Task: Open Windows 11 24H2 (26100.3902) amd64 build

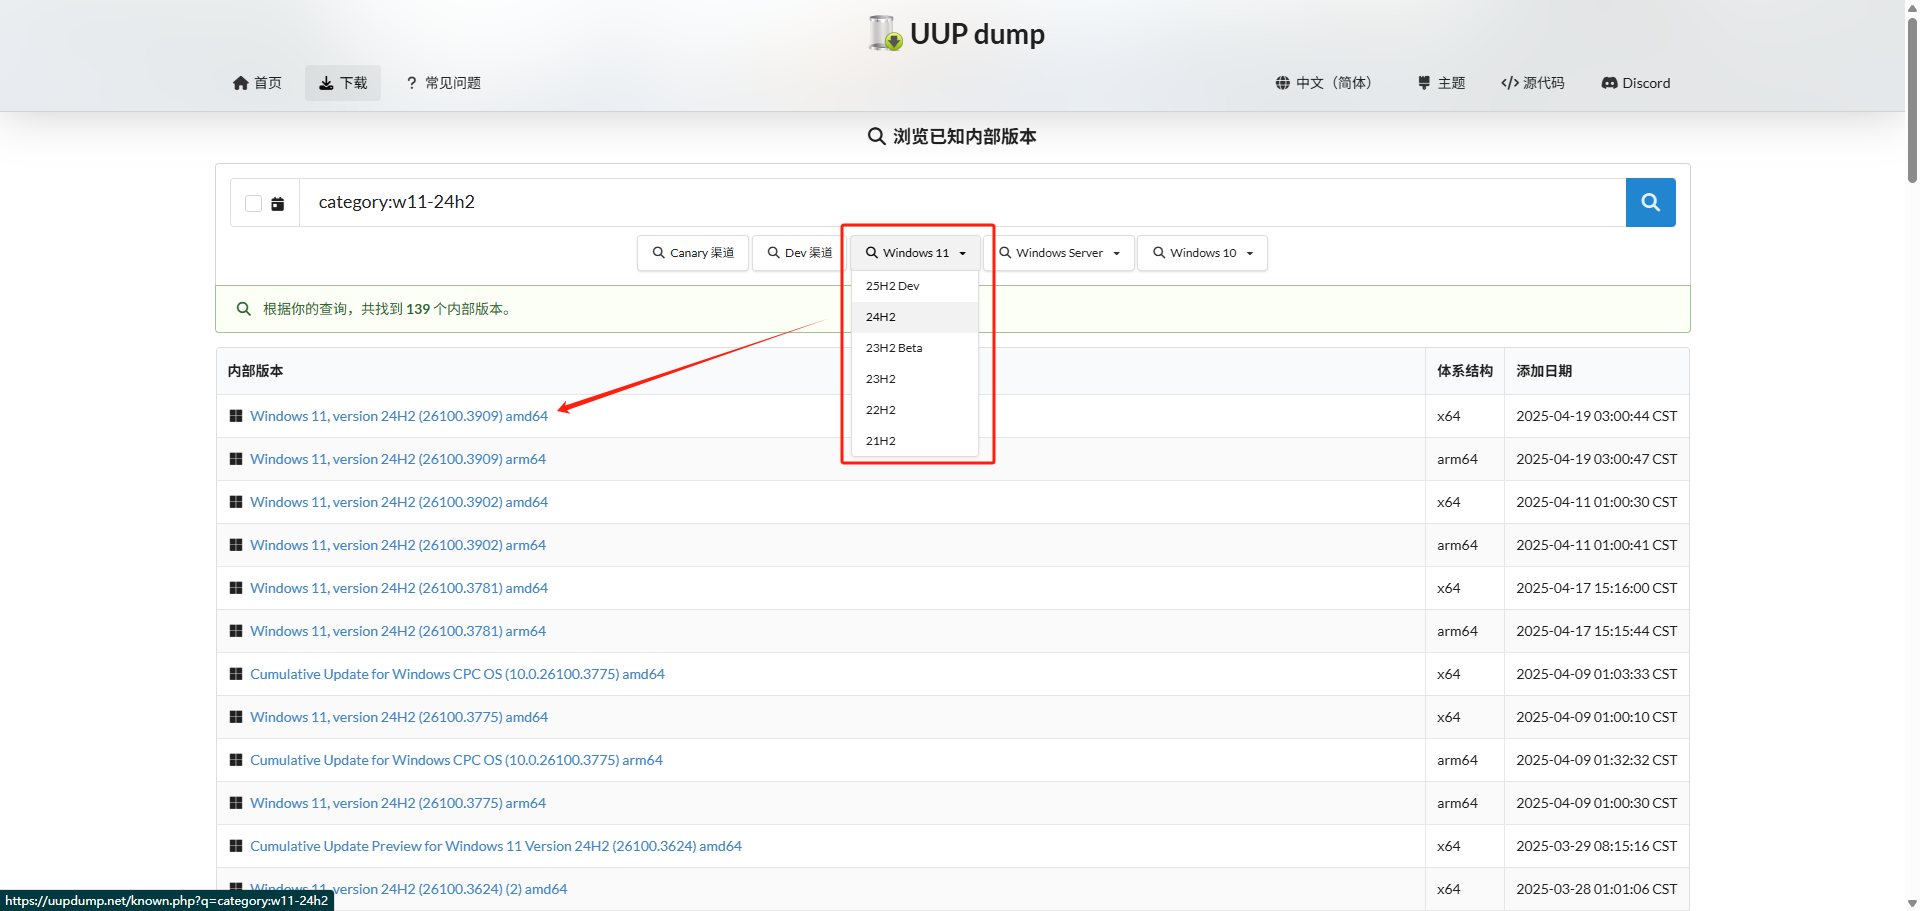Action: [x=399, y=502]
